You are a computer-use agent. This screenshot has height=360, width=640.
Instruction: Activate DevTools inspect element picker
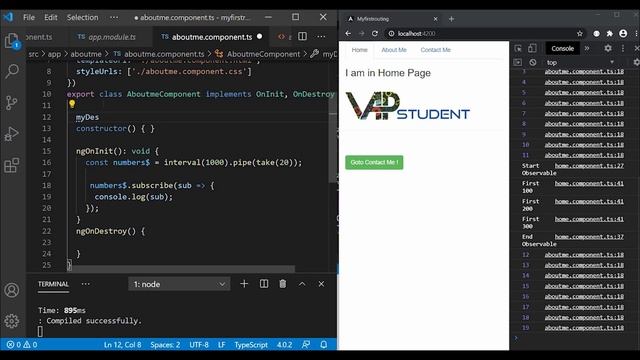518,48
